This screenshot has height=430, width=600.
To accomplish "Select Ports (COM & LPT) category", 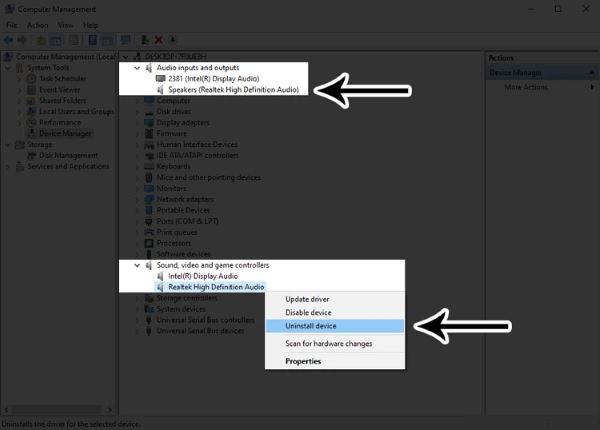I will click(187, 222).
